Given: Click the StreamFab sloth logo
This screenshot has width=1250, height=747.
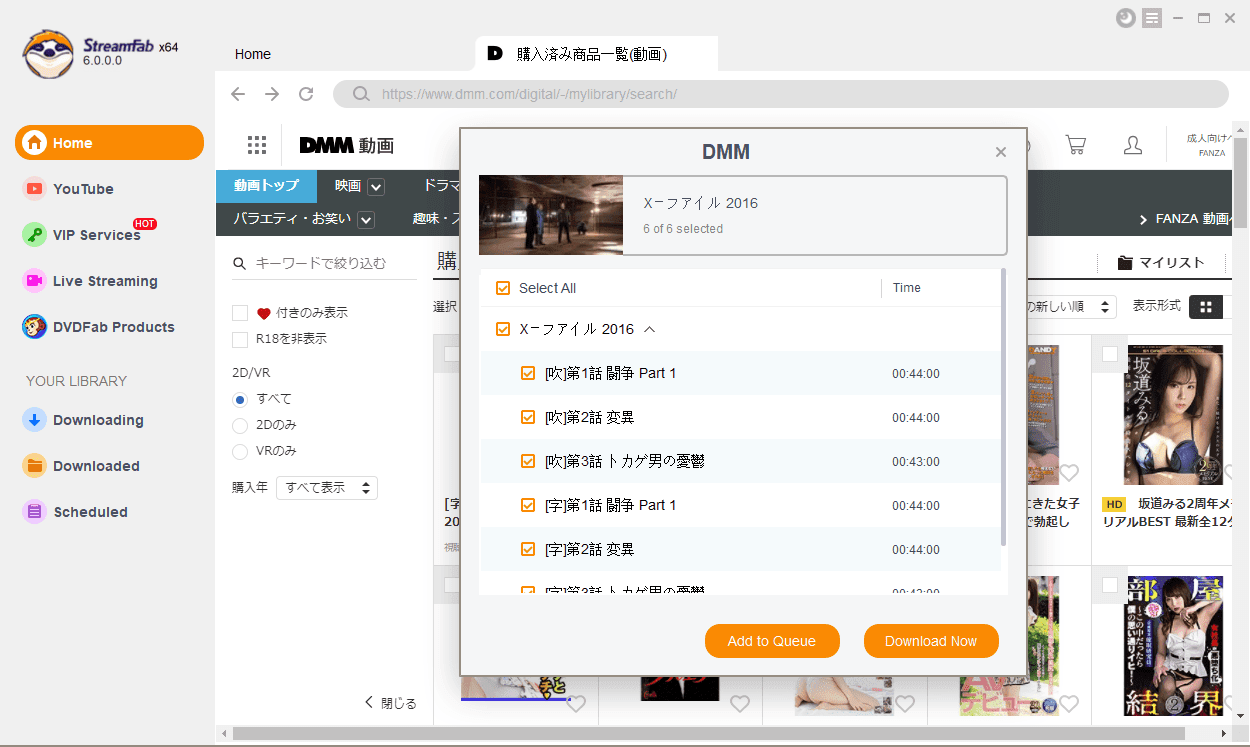Looking at the screenshot, I should [x=49, y=54].
